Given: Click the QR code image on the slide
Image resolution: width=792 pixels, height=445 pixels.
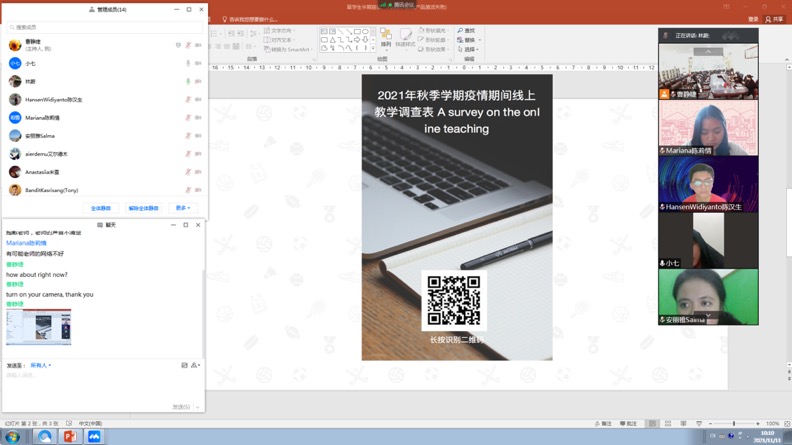Looking at the screenshot, I should (454, 301).
